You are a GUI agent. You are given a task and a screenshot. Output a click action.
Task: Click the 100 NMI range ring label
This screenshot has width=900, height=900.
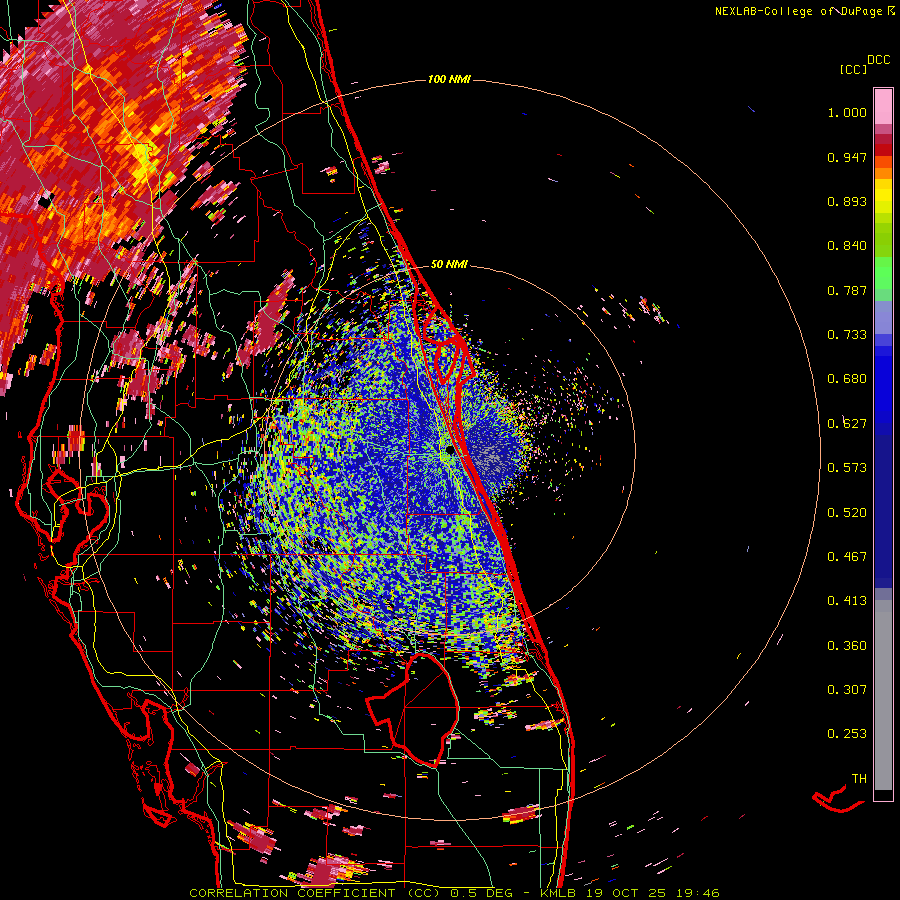(x=449, y=79)
